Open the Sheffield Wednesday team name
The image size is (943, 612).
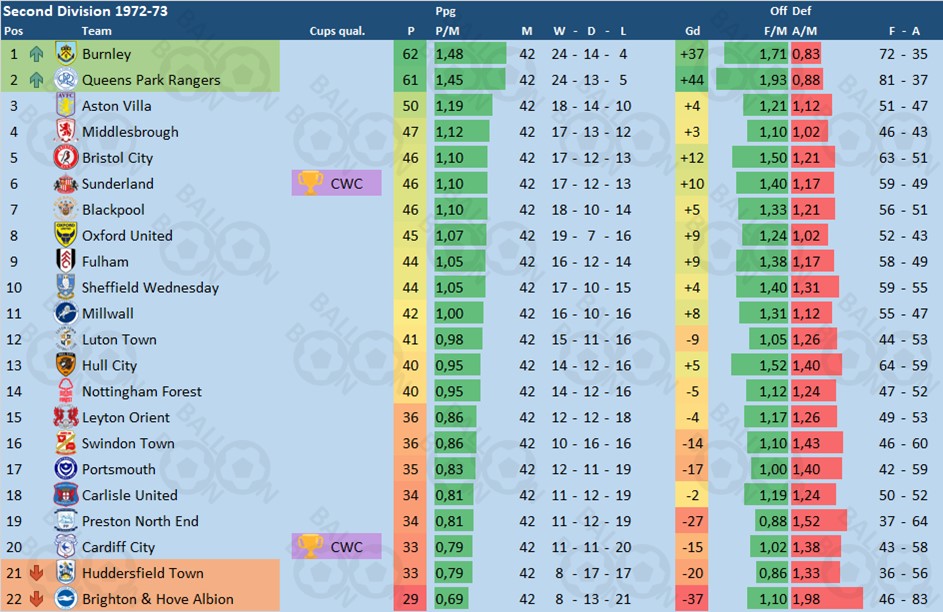click(150, 287)
